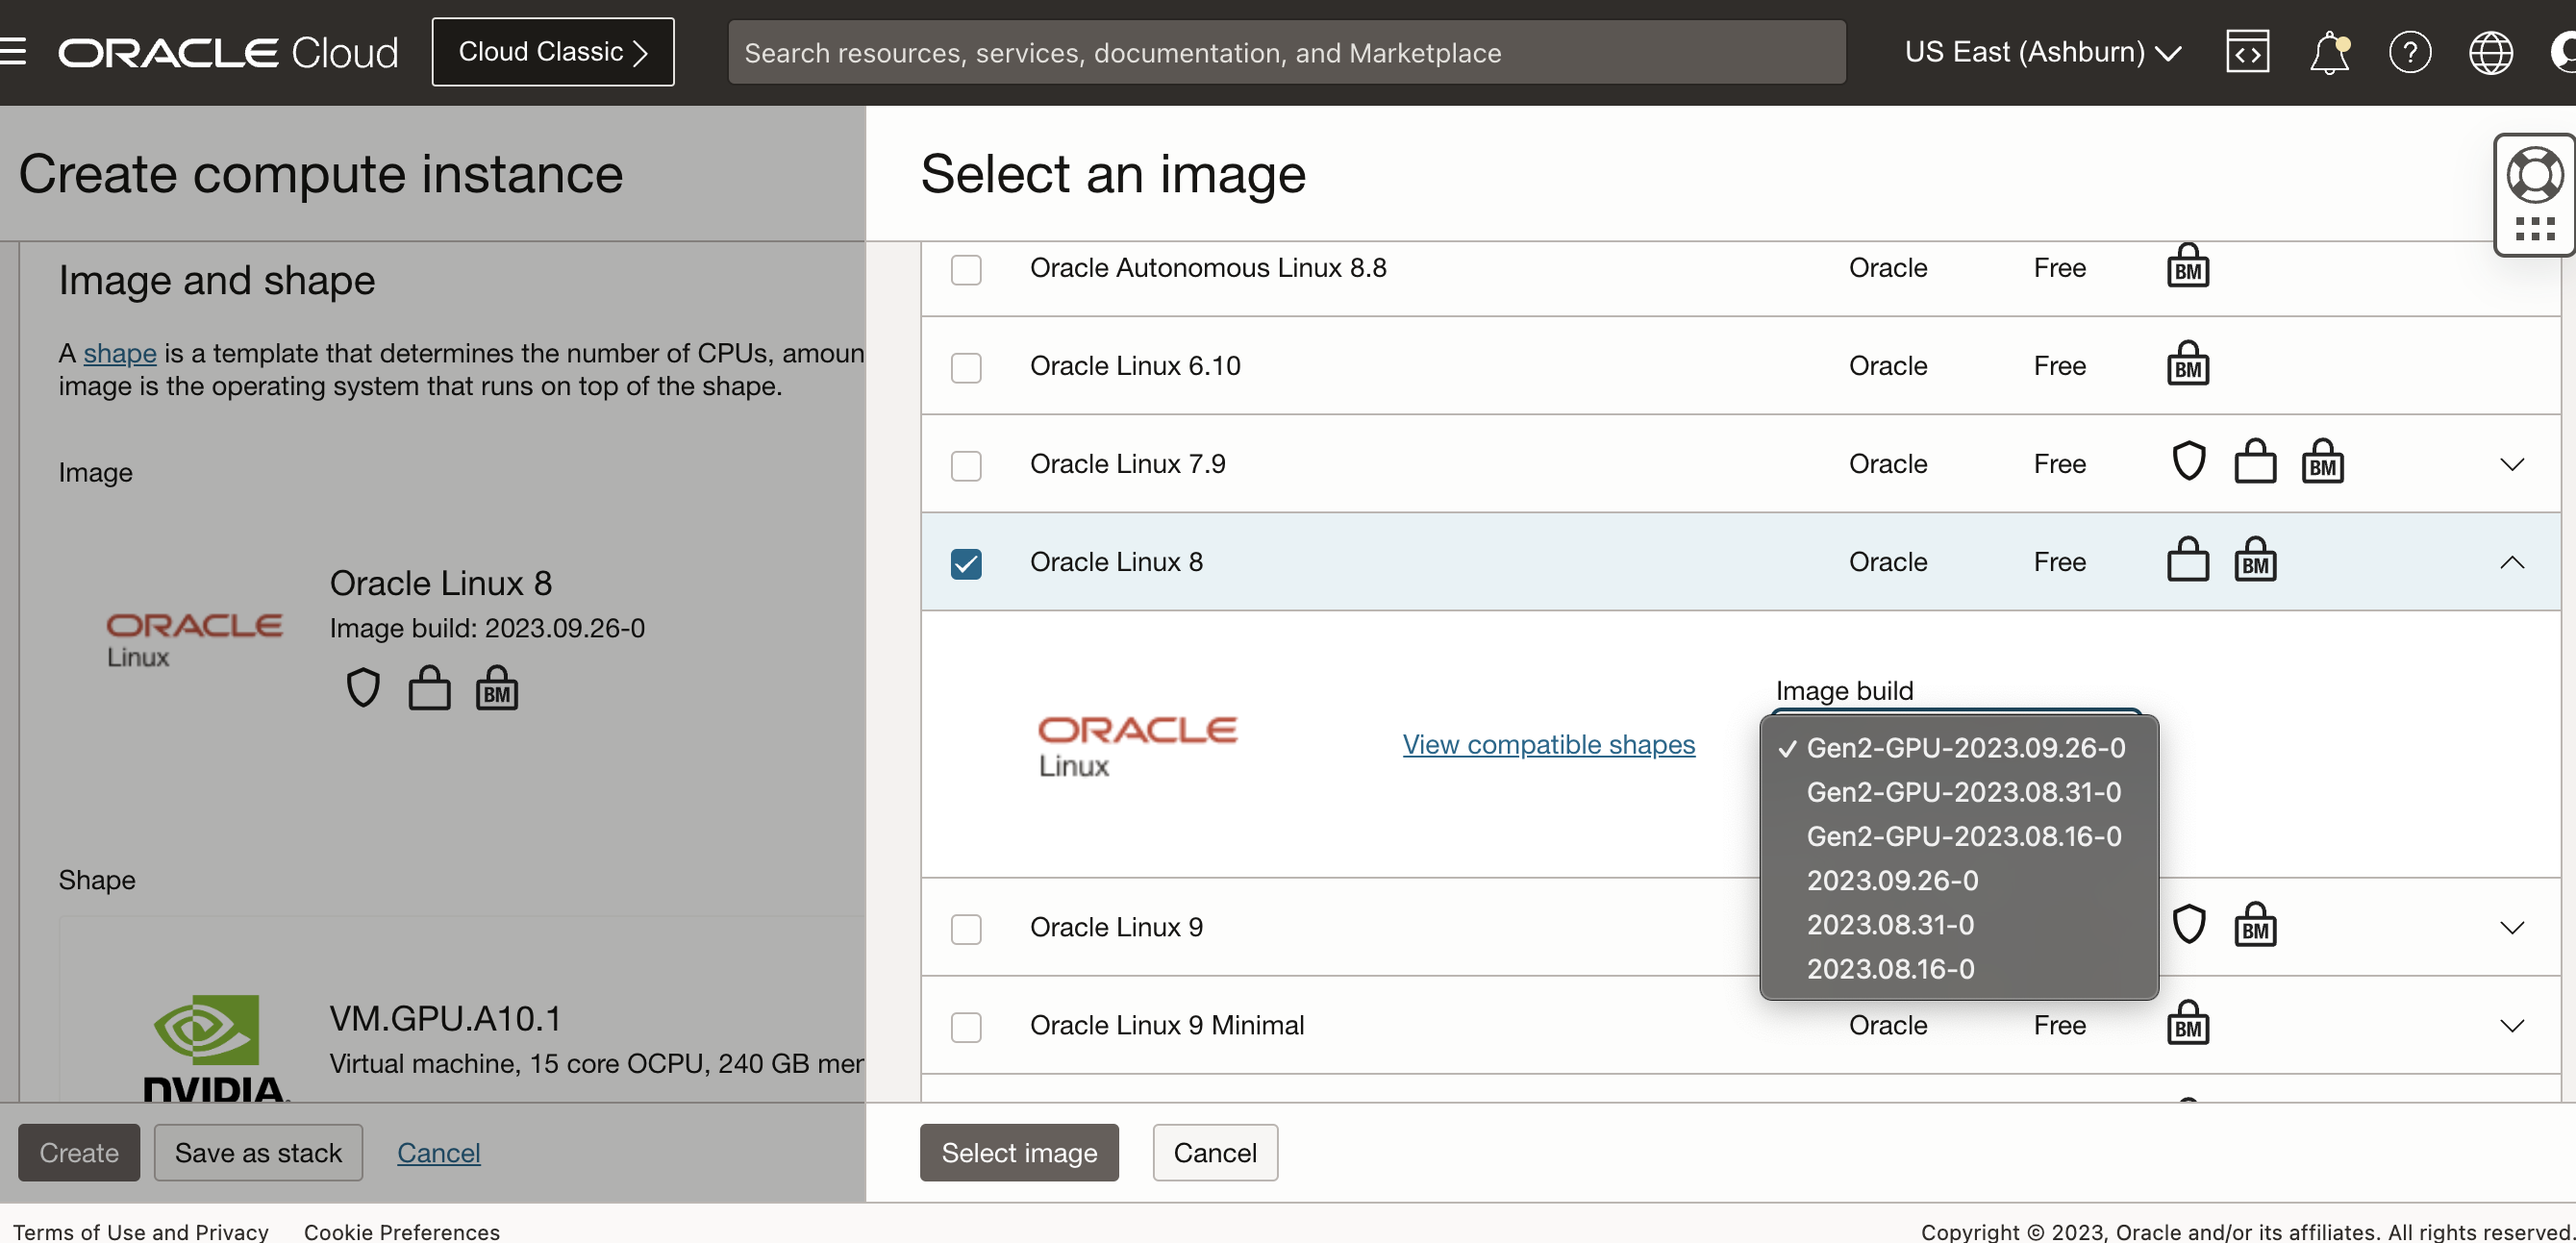The width and height of the screenshot is (2576, 1243).
Task: Check Oracle Autonomous Linux 8.8
Action: click(x=966, y=270)
